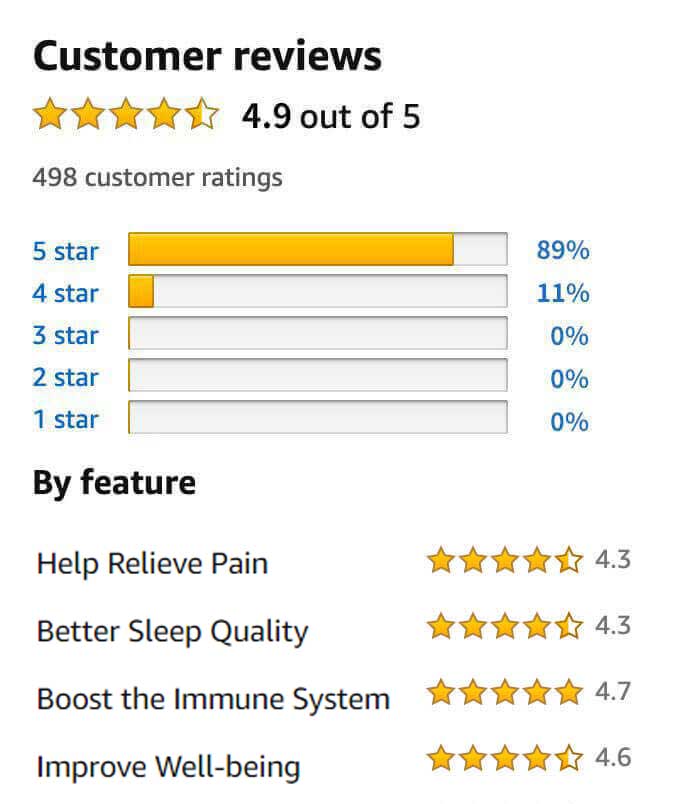Select the Boost the Immune System label
This screenshot has width=680, height=804.
(213, 698)
